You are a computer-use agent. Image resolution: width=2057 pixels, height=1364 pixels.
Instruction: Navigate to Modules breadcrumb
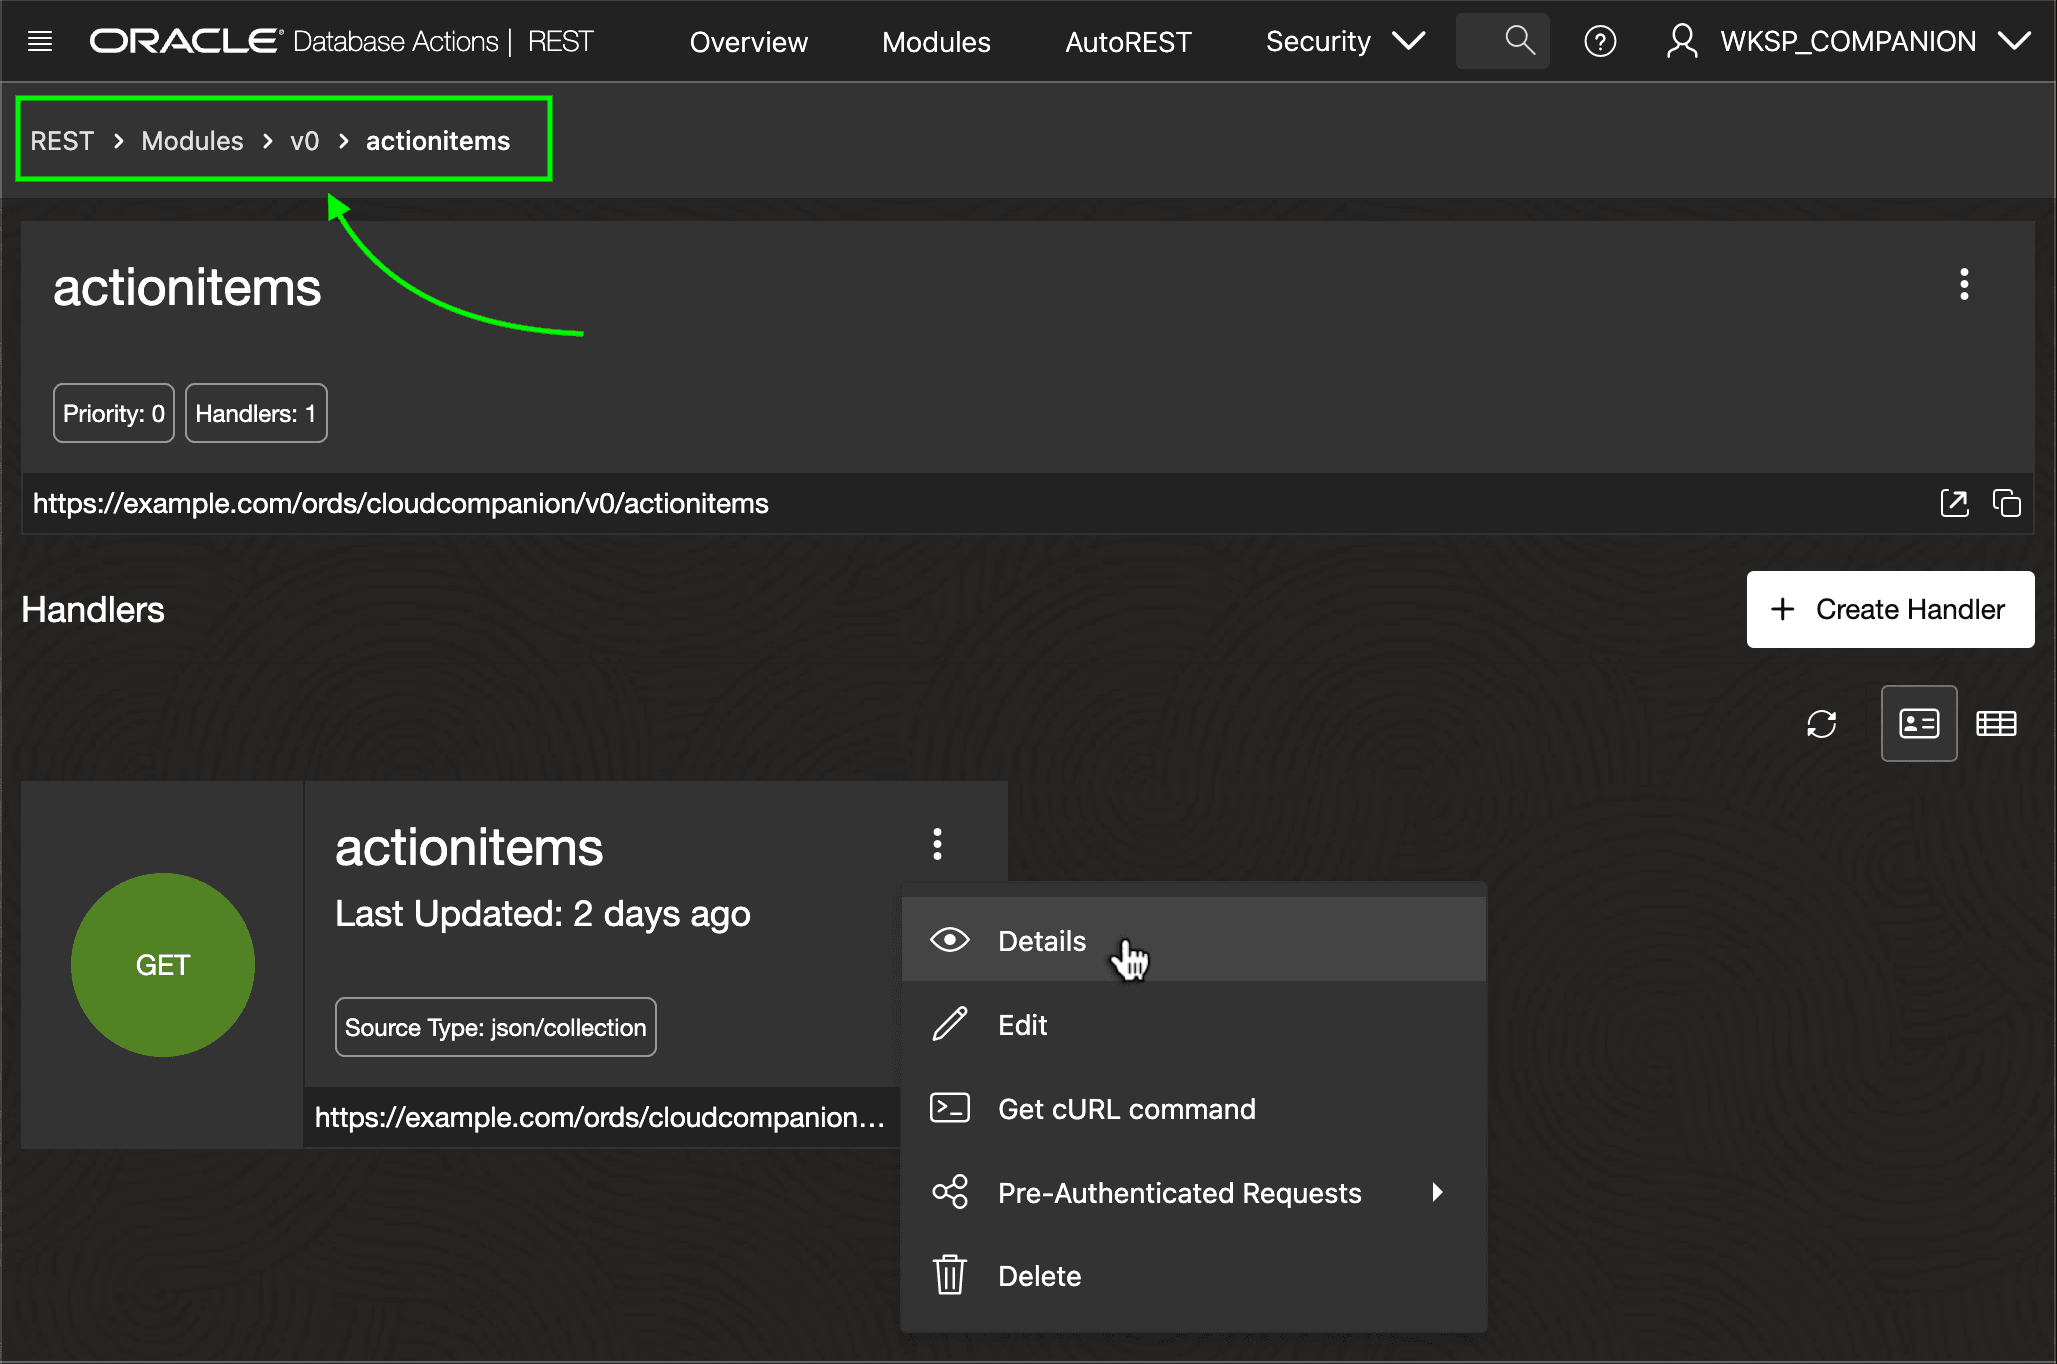click(192, 141)
